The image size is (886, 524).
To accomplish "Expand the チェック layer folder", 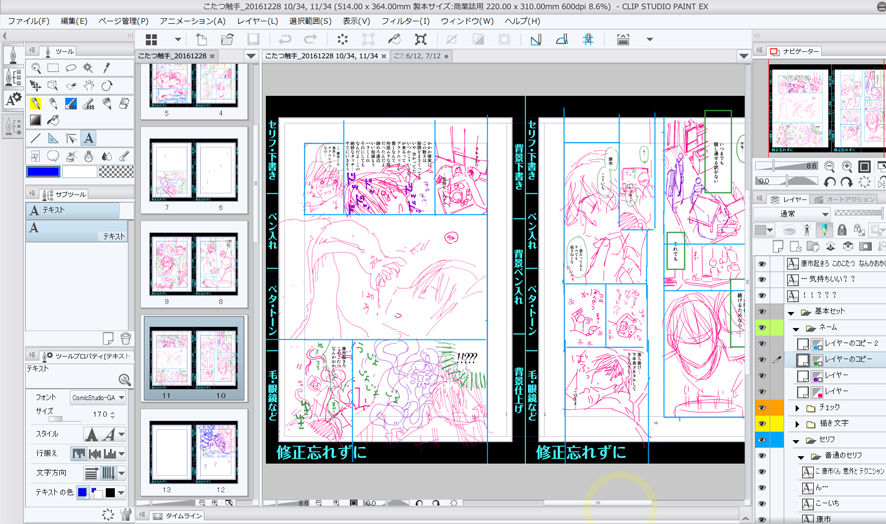I will coord(797,408).
